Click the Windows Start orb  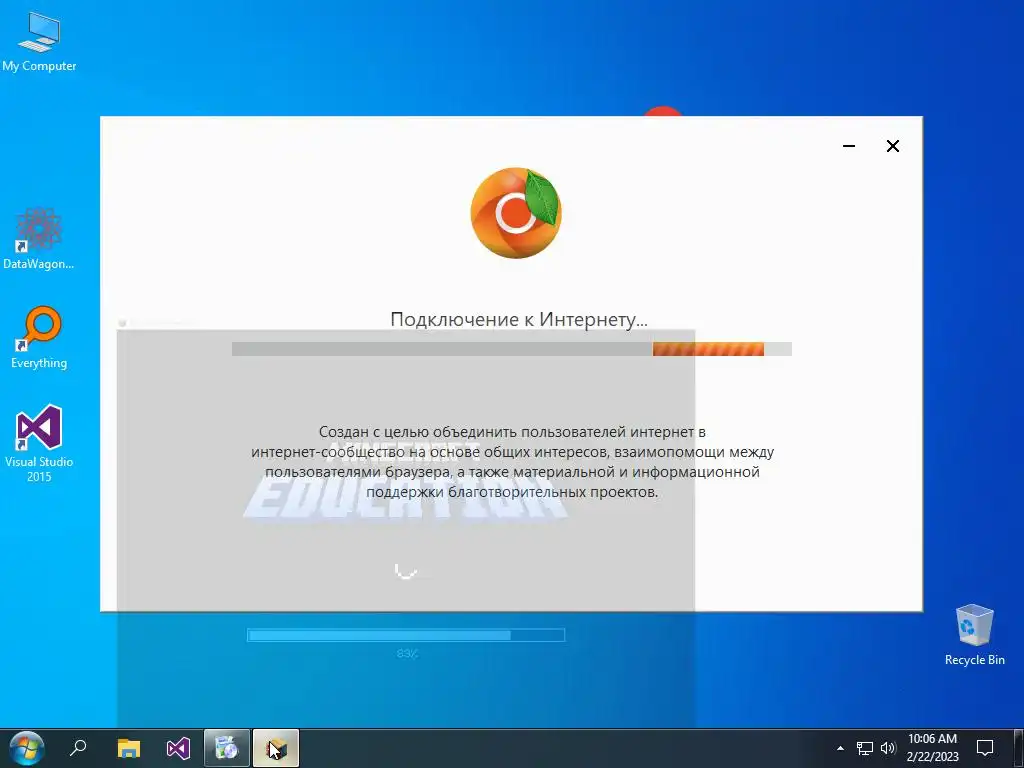pos(26,748)
